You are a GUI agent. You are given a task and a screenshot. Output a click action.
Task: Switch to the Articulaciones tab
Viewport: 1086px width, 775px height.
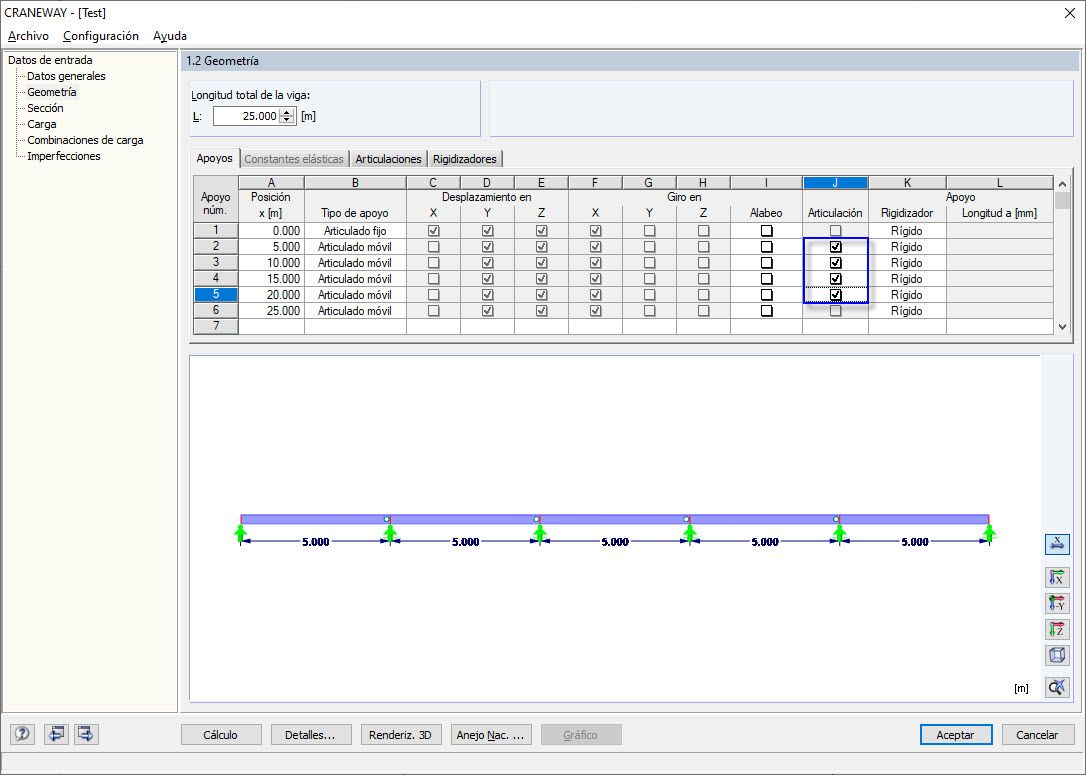click(388, 159)
